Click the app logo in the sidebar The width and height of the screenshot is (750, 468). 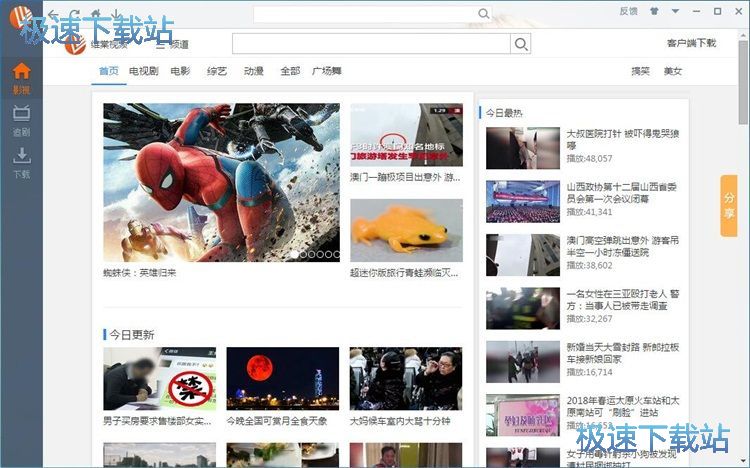tap(20, 18)
